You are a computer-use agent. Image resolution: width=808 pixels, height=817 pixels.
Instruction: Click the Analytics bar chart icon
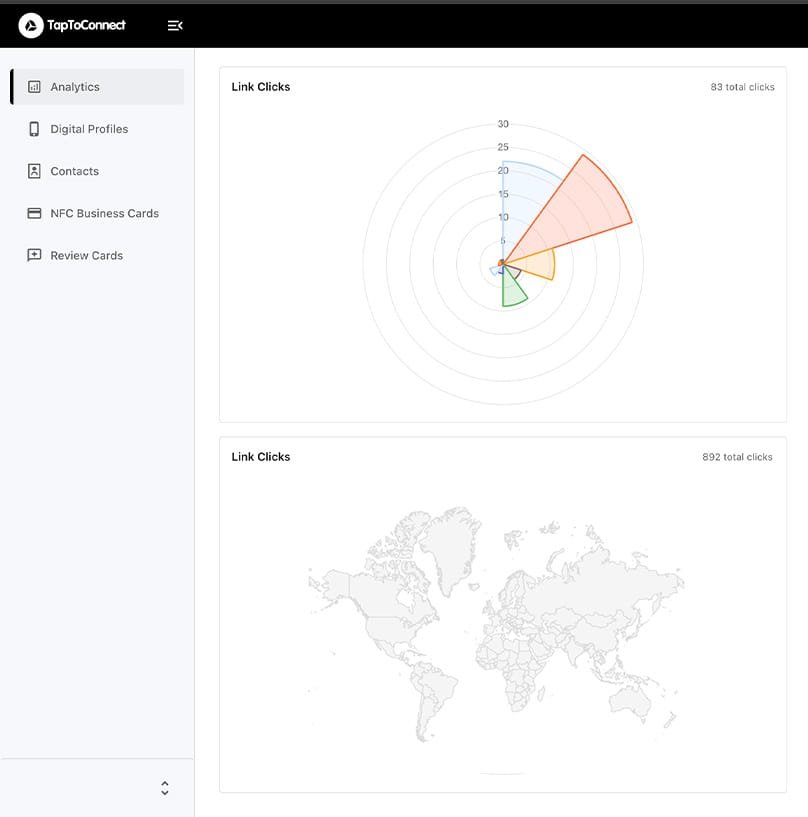click(35, 87)
